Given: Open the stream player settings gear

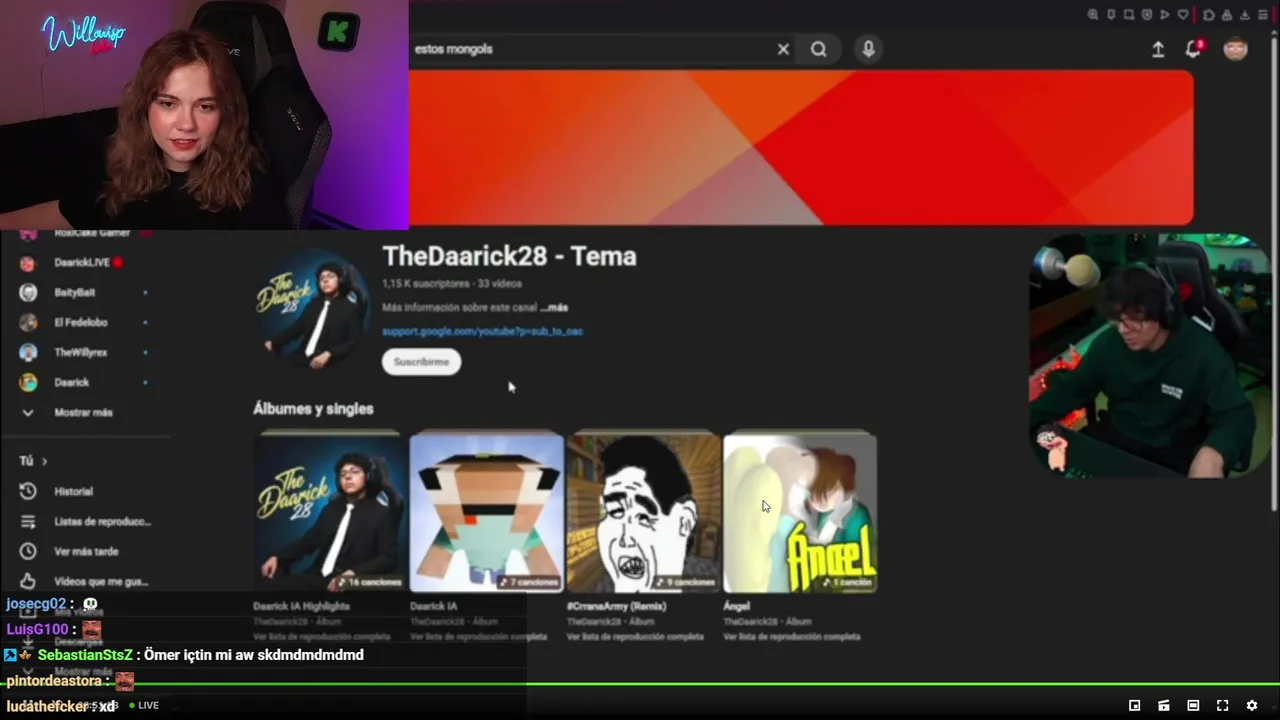Looking at the screenshot, I should pyautogui.click(x=1251, y=705).
